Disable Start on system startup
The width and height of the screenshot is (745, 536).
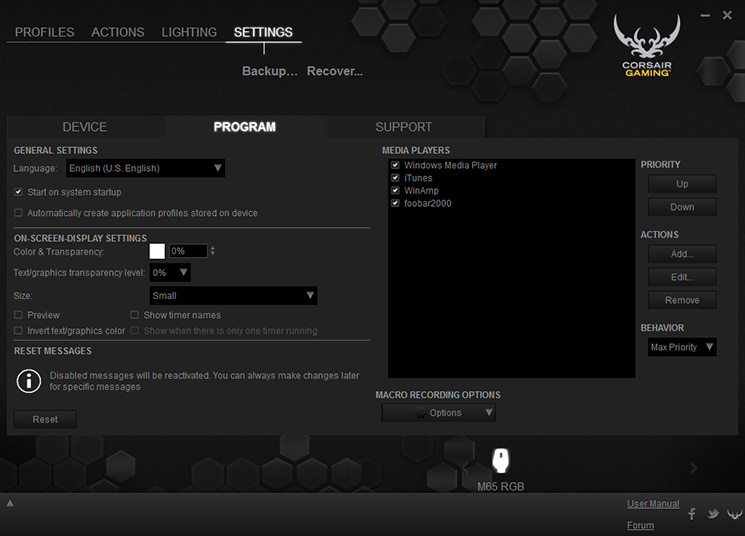(x=18, y=192)
